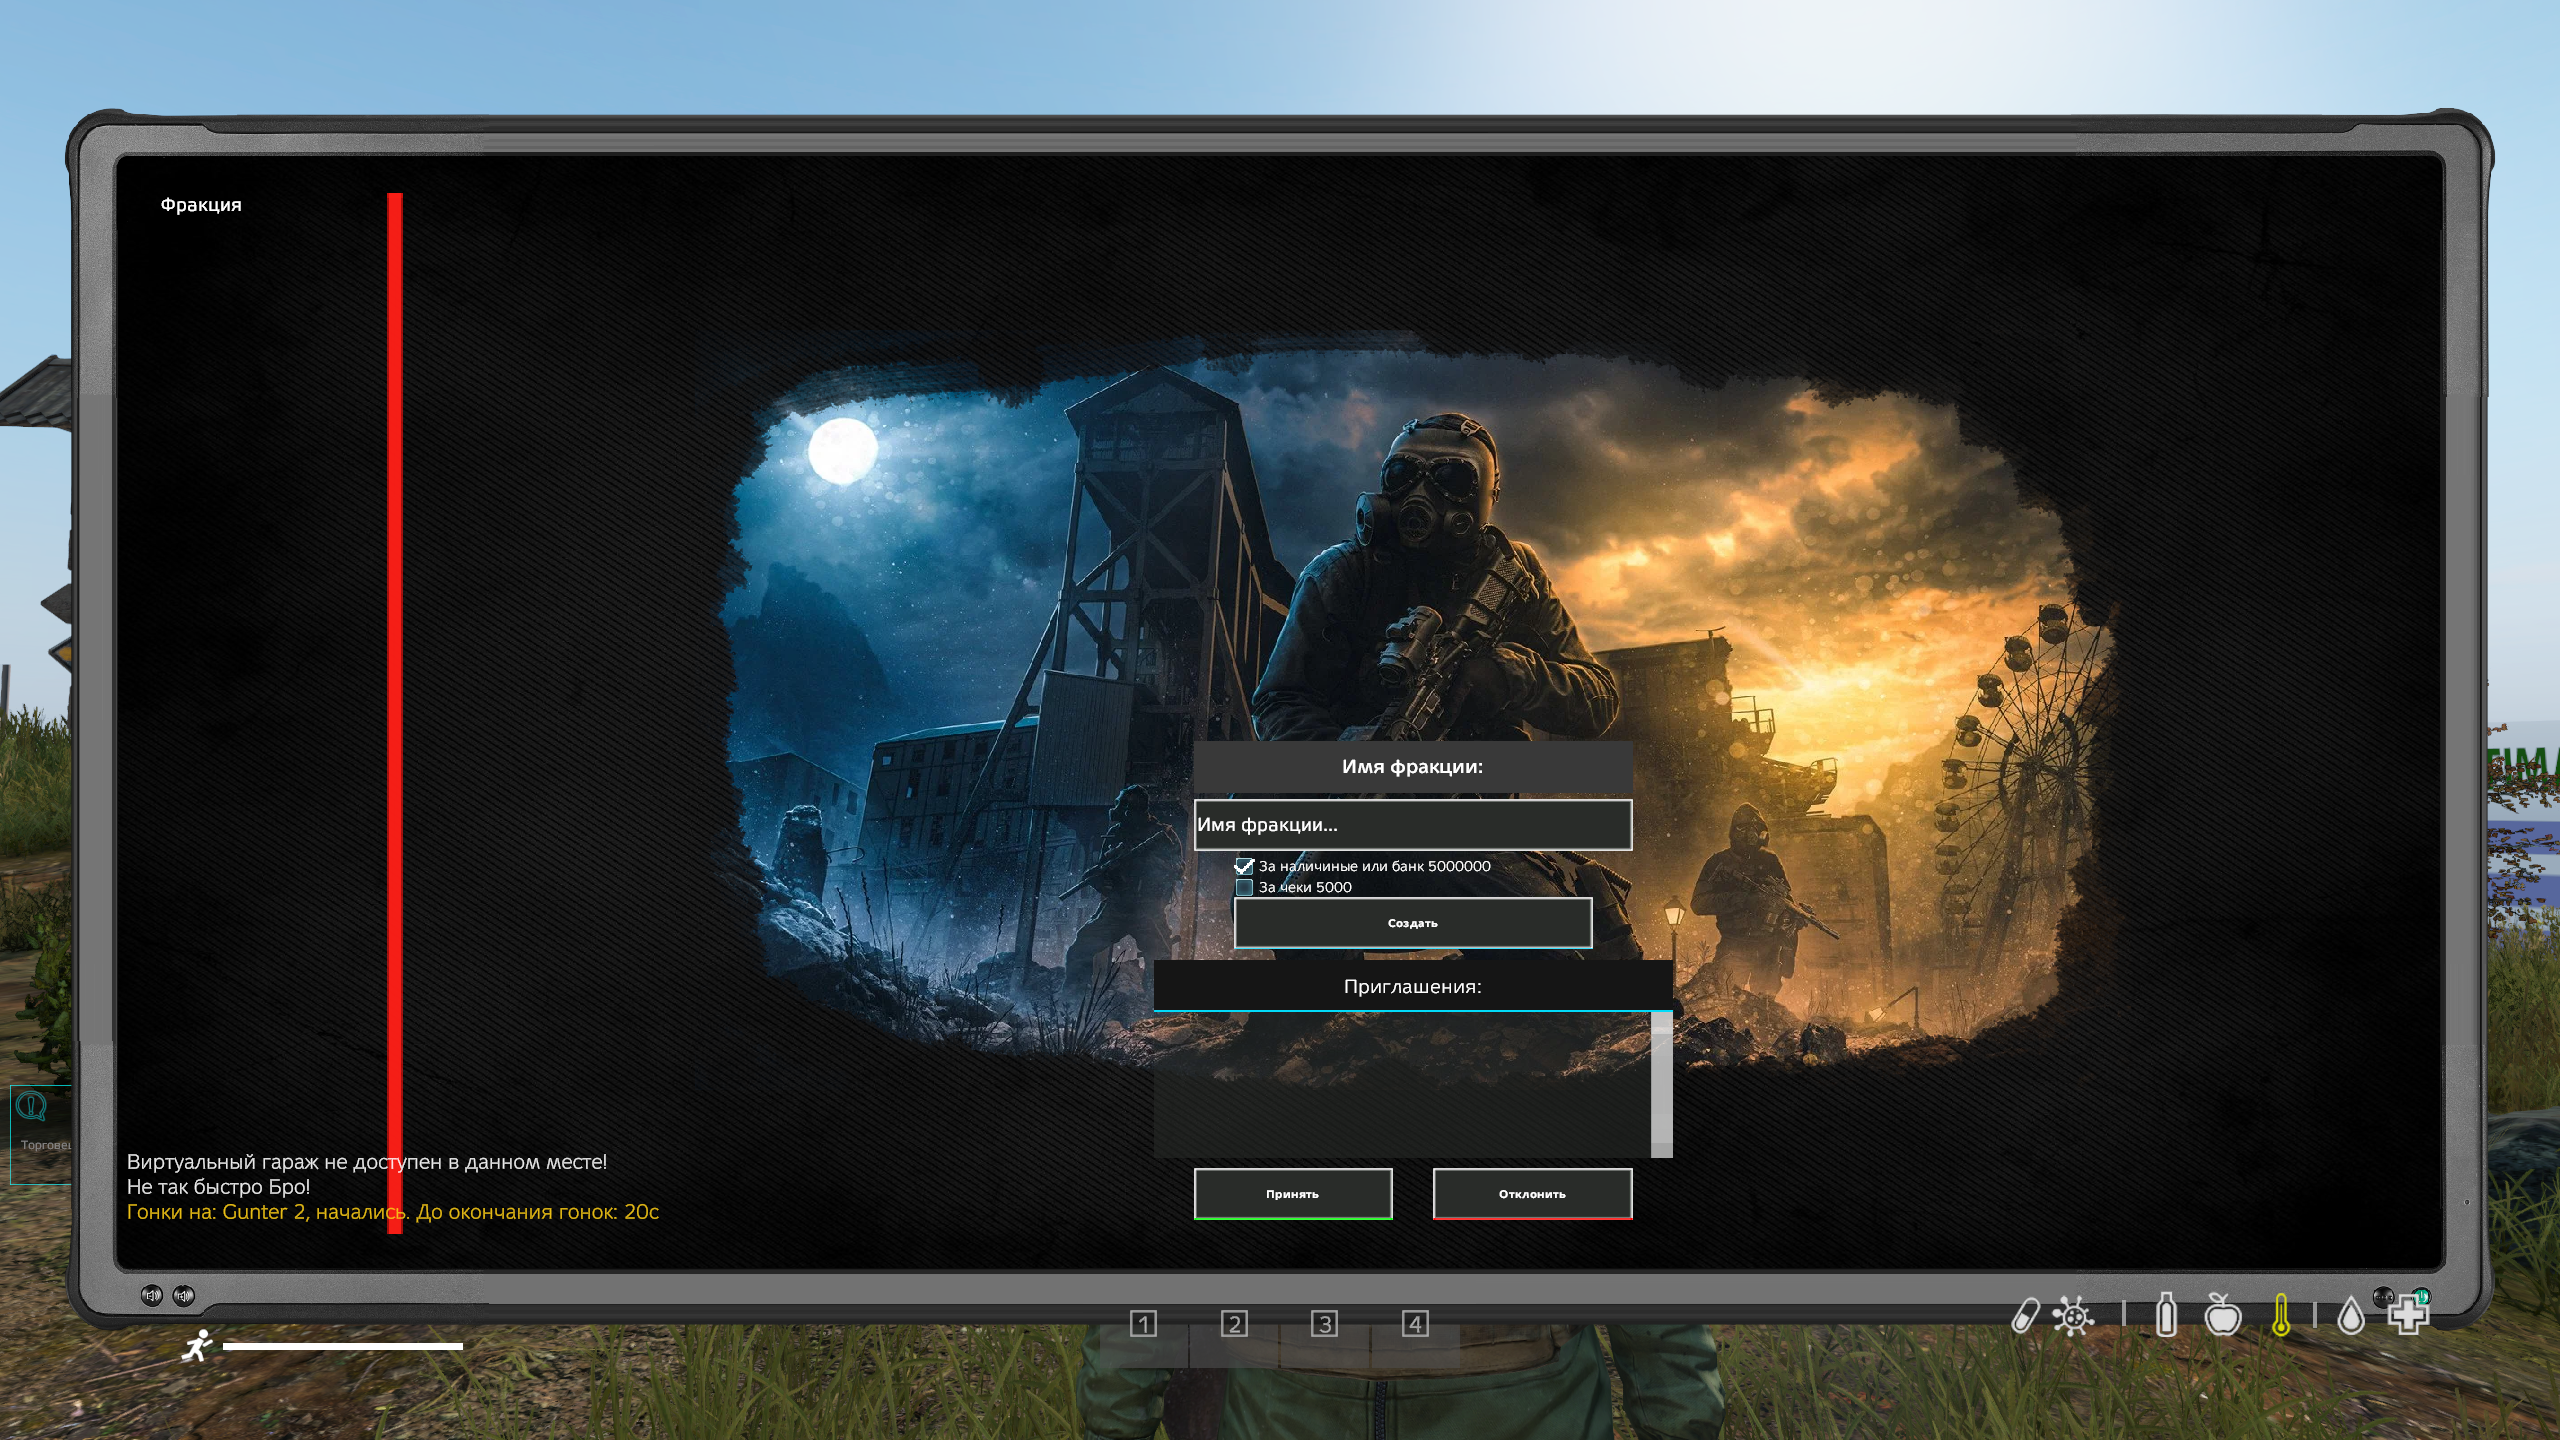Image resolution: width=2560 pixels, height=1440 pixels.
Task: Click the yellow thermometer temperature icon
Action: [2281, 1315]
